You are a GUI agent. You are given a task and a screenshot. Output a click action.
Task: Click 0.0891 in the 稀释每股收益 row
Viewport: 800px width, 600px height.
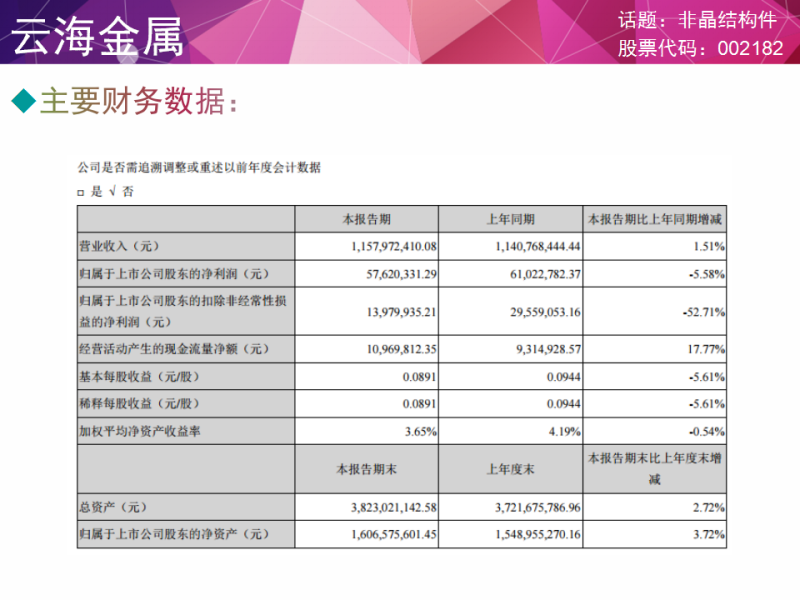click(419, 404)
